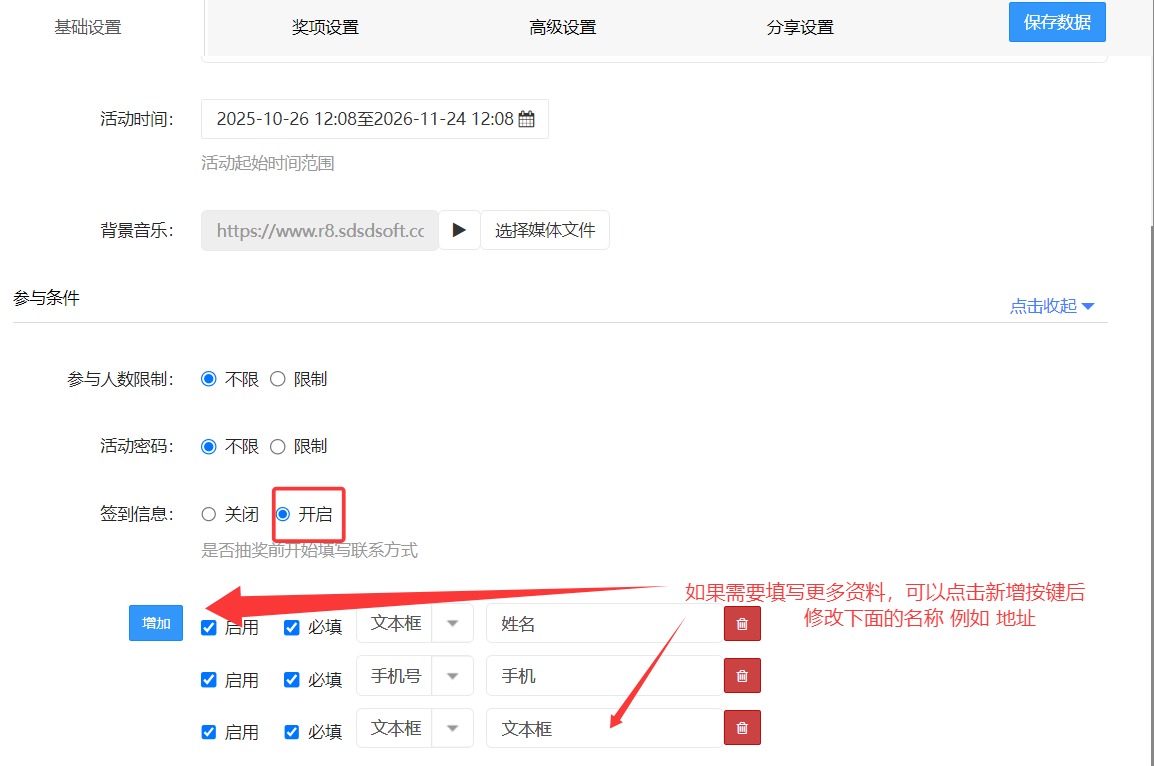Open the 高级设置 tab
The image size is (1154, 766).
pos(563,27)
